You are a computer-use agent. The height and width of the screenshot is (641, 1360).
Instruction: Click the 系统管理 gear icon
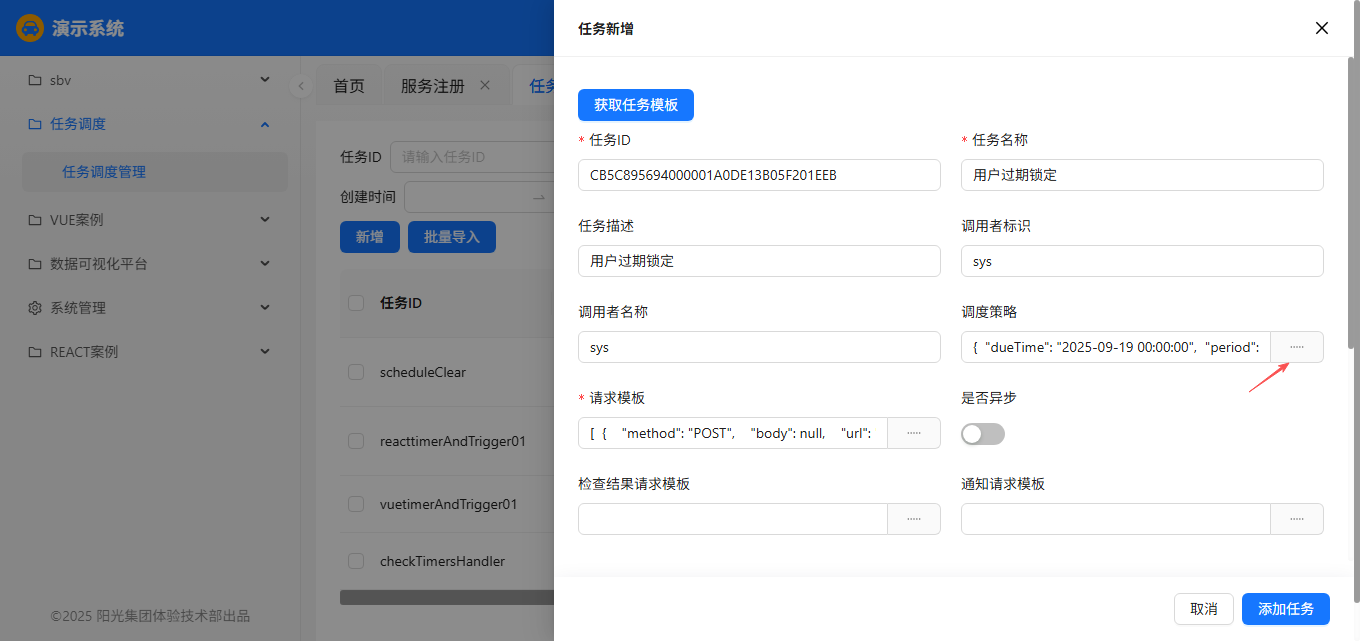click(x=35, y=308)
